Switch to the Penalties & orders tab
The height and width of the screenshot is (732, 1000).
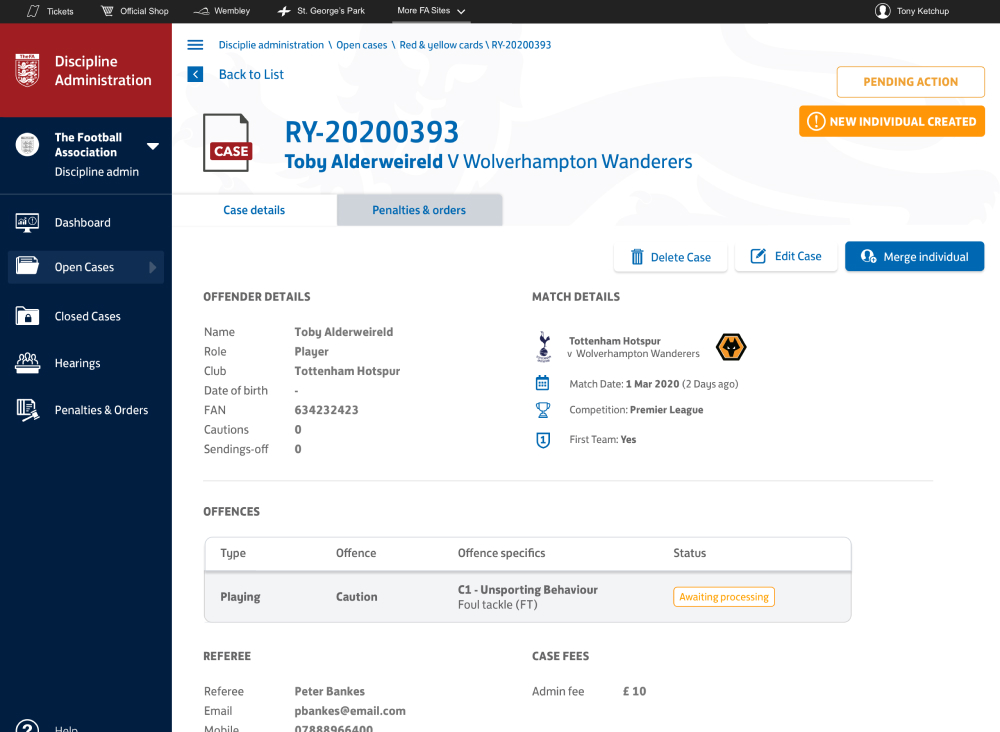(x=419, y=210)
